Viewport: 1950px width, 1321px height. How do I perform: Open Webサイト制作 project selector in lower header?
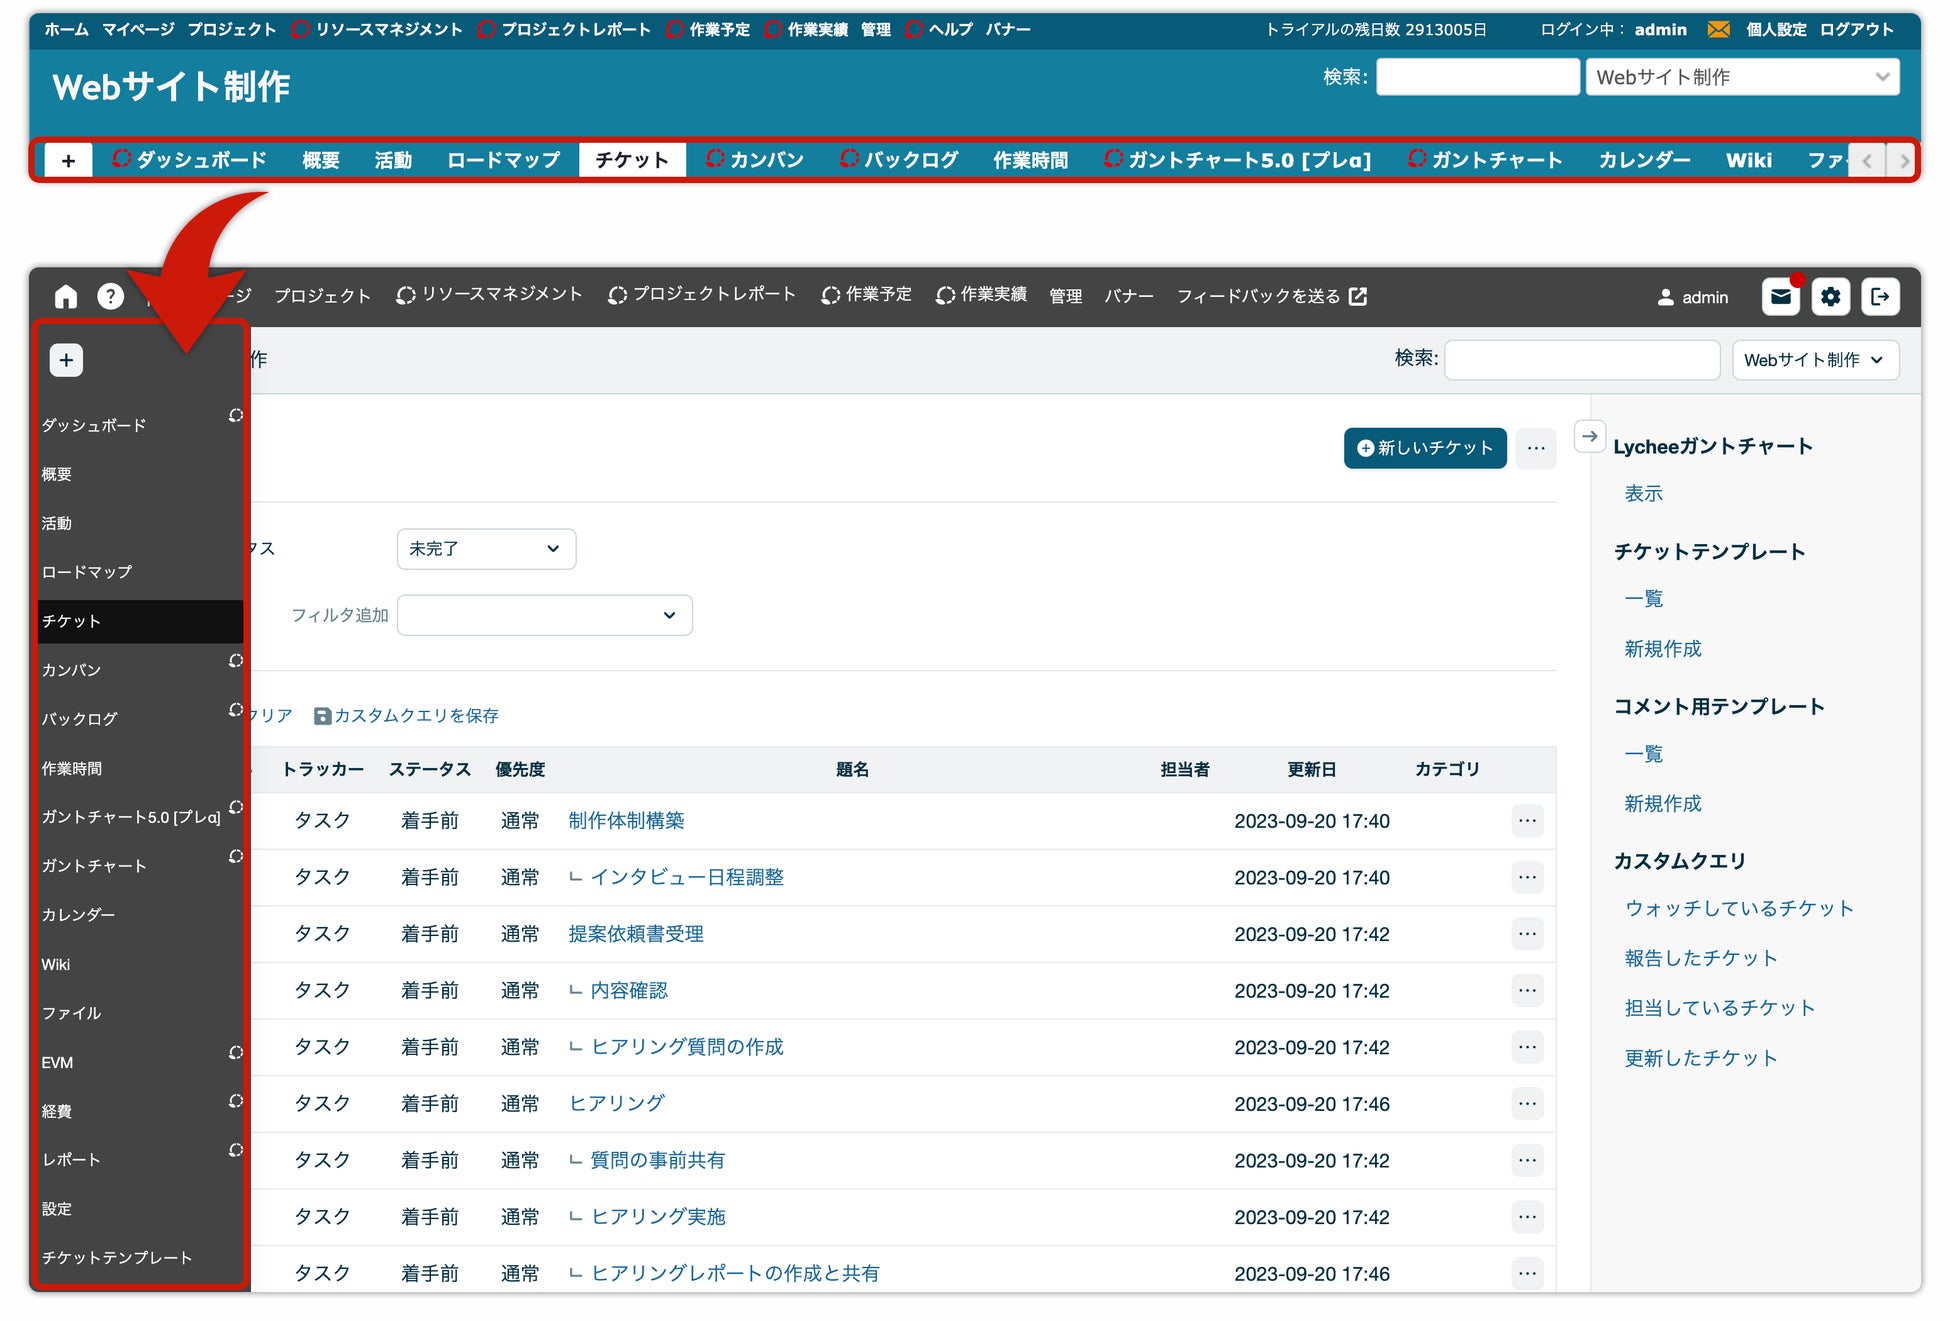pyautogui.click(x=1814, y=360)
